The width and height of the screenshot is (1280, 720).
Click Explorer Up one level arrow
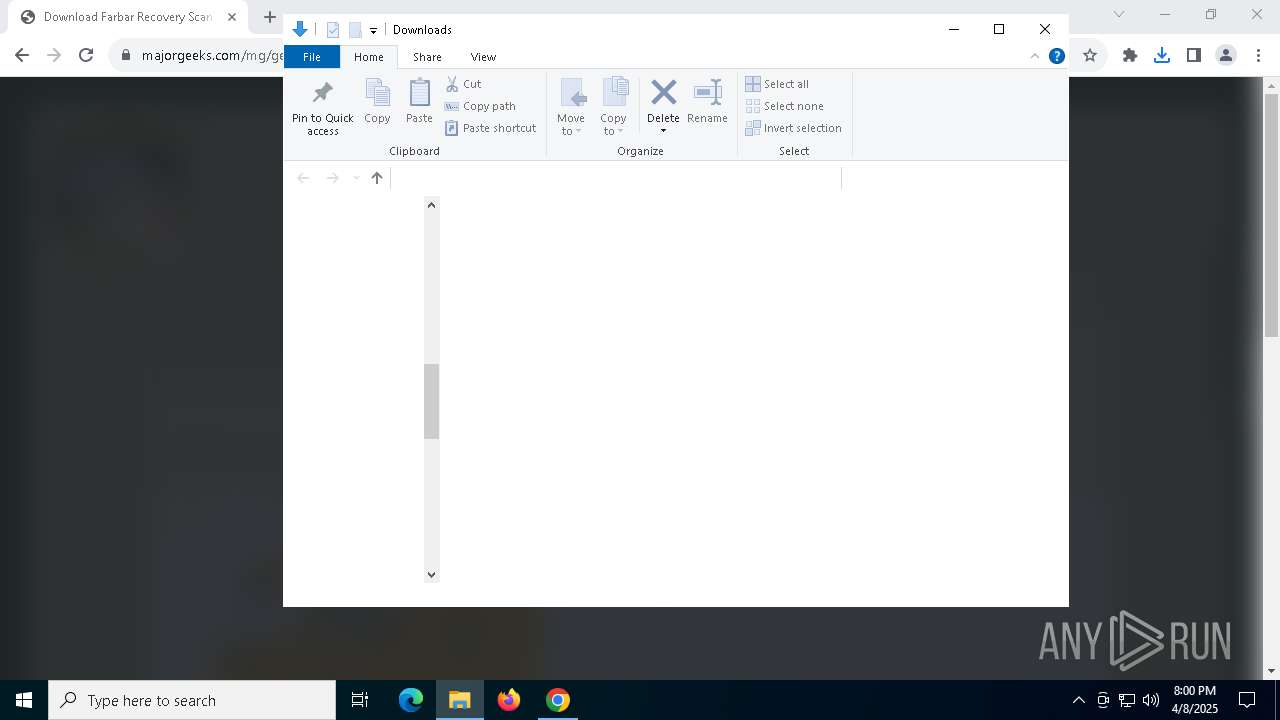(x=377, y=178)
